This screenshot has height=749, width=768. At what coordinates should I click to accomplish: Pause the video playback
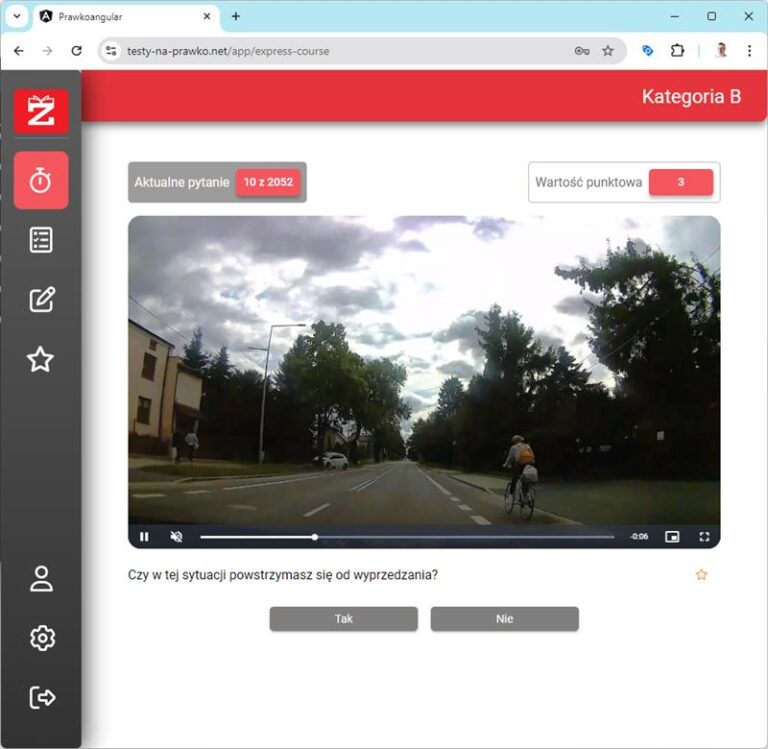click(144, 537)
